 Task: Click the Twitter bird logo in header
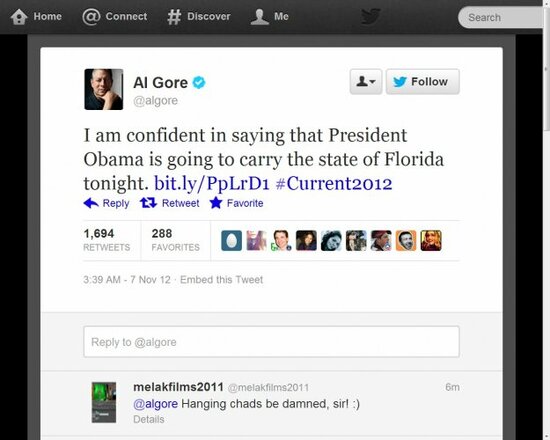coord(371,16)
